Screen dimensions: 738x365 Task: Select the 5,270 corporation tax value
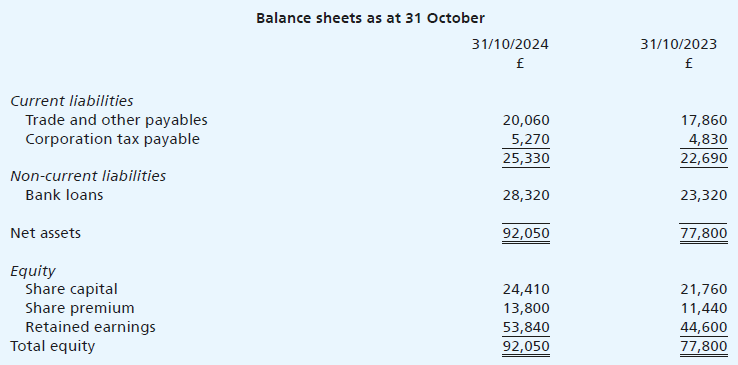tap(530, 140)
